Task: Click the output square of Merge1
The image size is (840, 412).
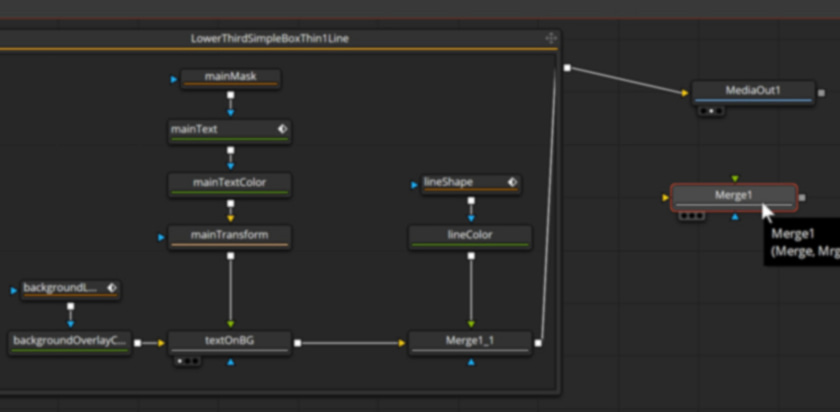Action: (802, 198)
